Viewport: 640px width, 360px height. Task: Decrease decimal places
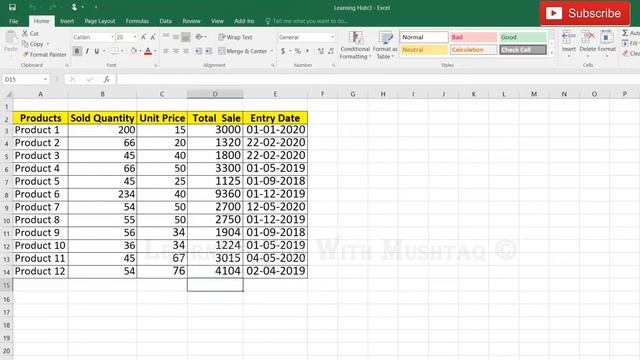tap(331, 51)
